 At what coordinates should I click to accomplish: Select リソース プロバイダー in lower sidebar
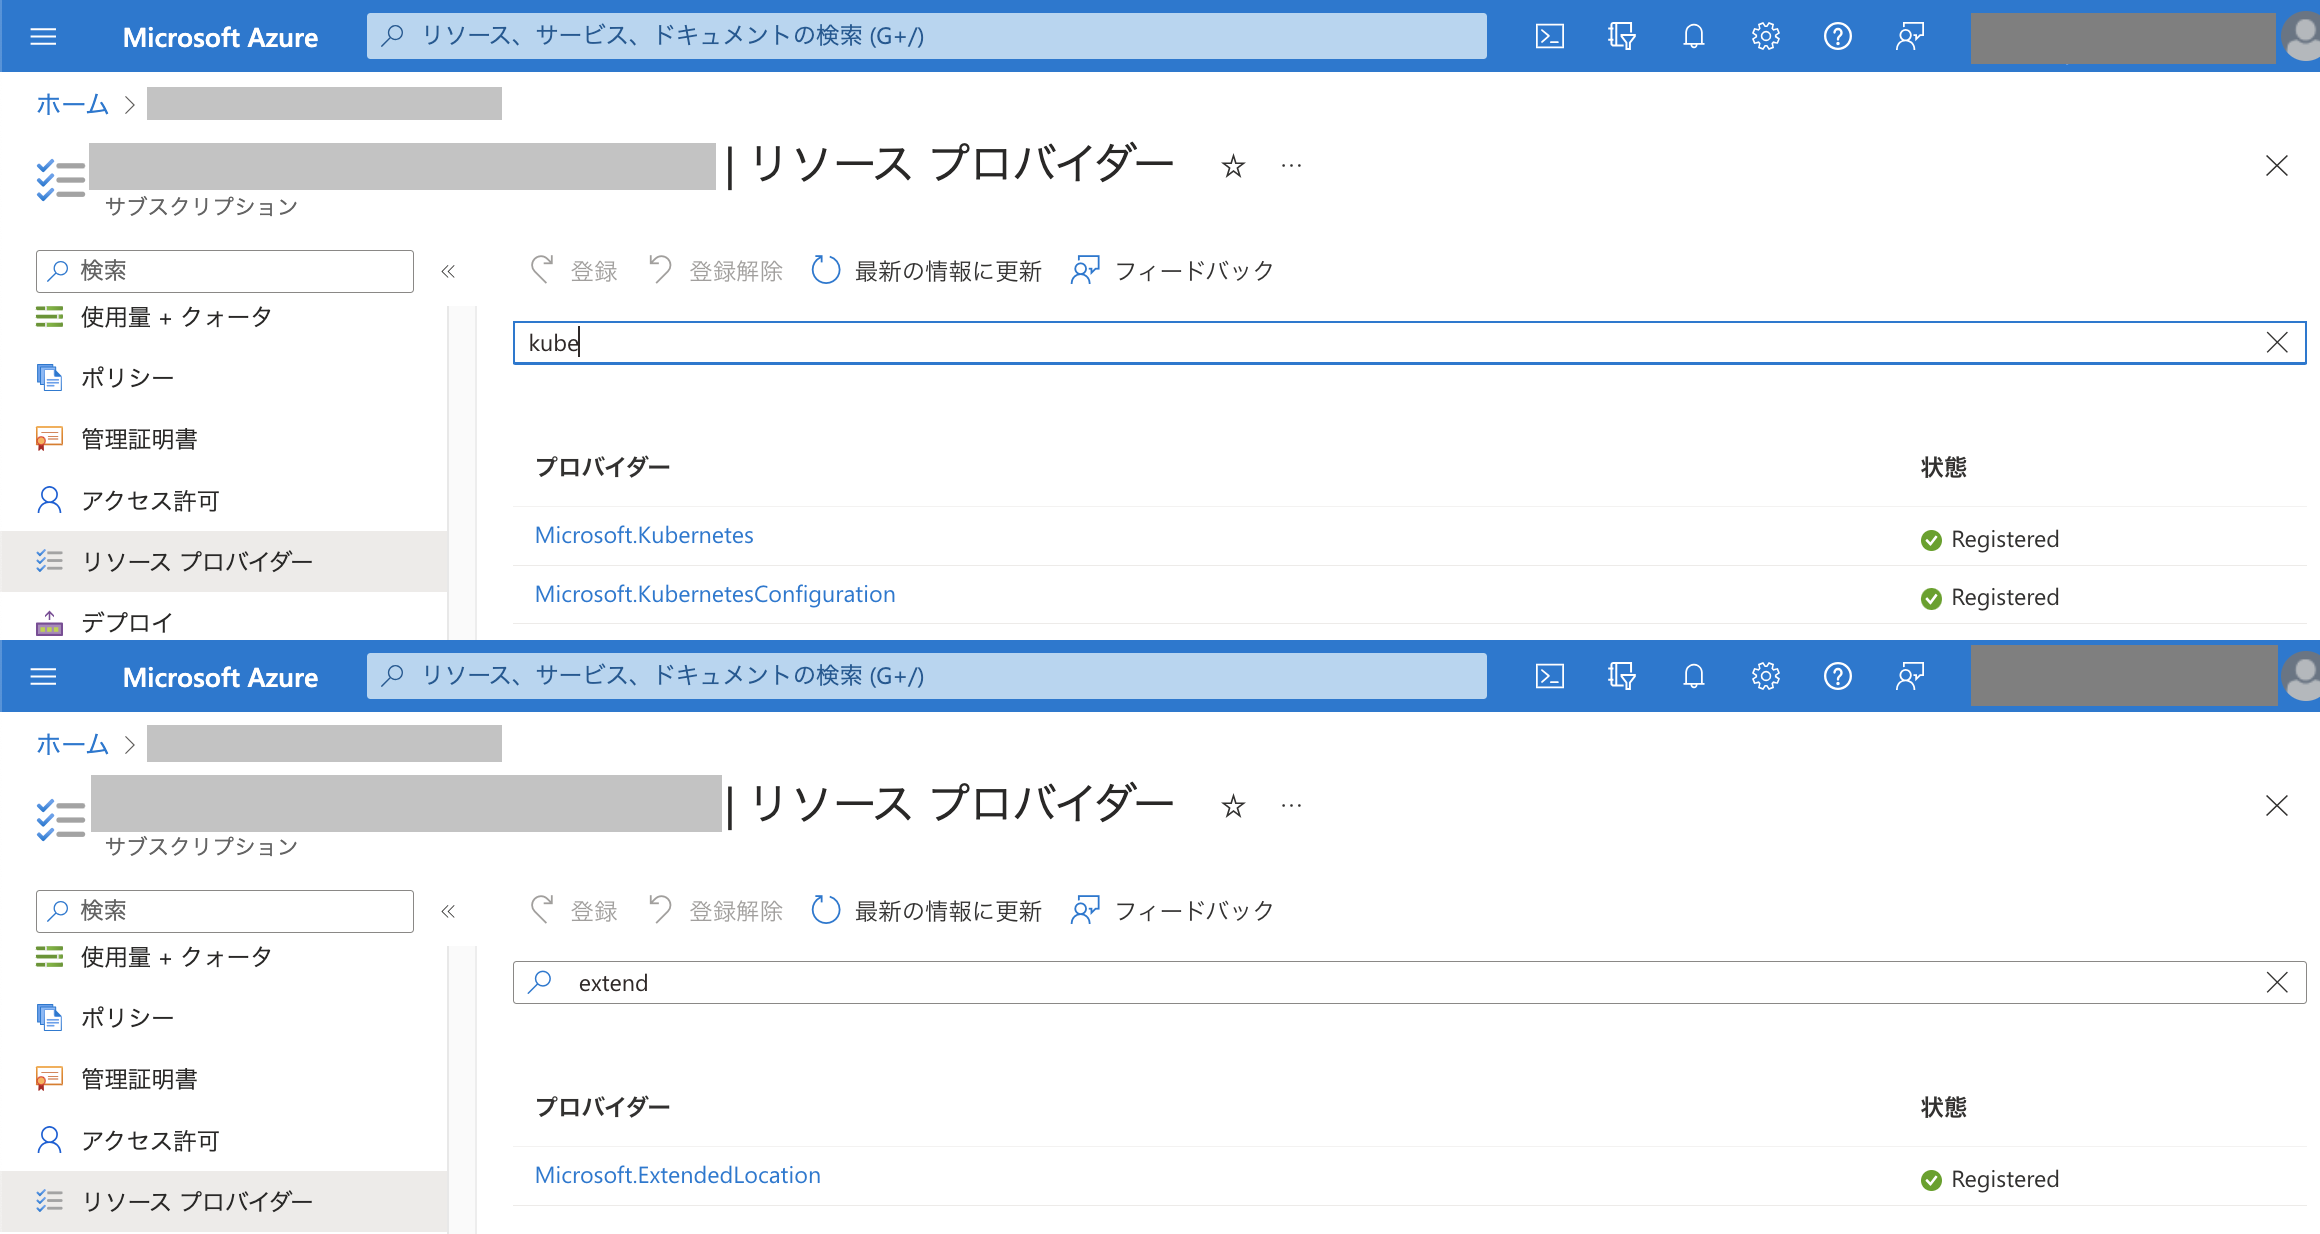(x=224, y=1201)
